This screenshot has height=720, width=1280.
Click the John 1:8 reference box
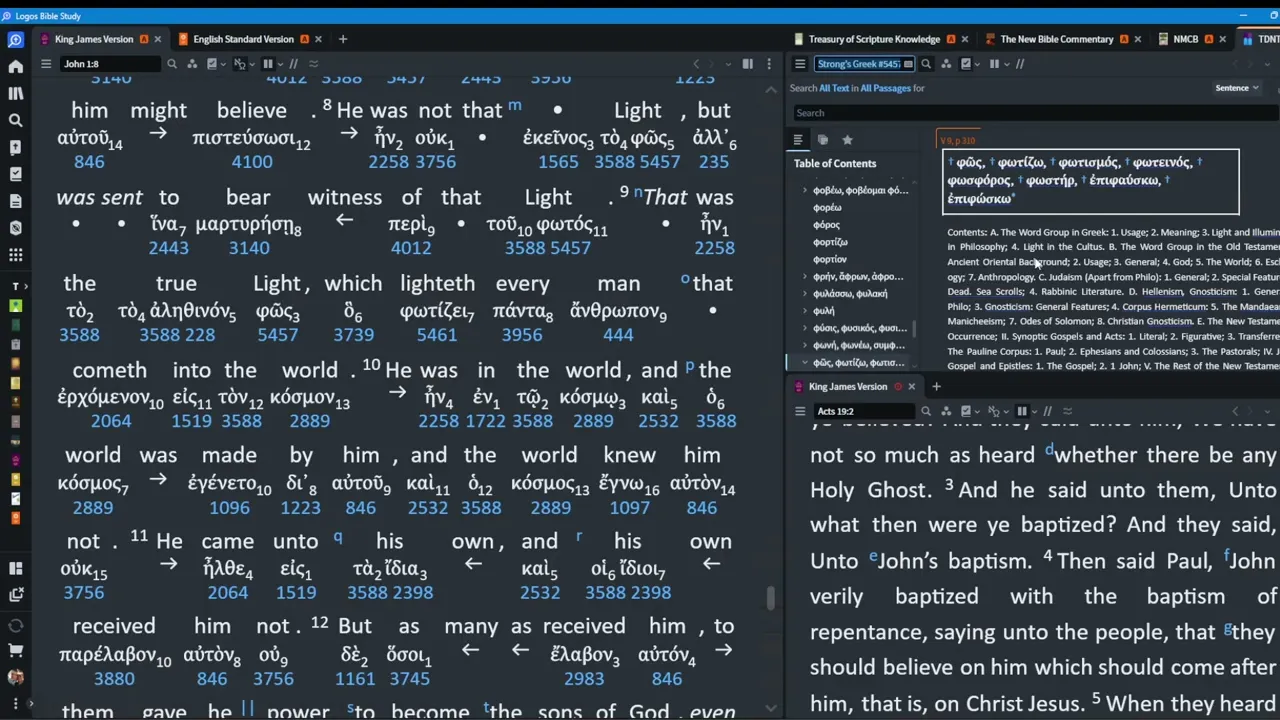click(108, 64)
